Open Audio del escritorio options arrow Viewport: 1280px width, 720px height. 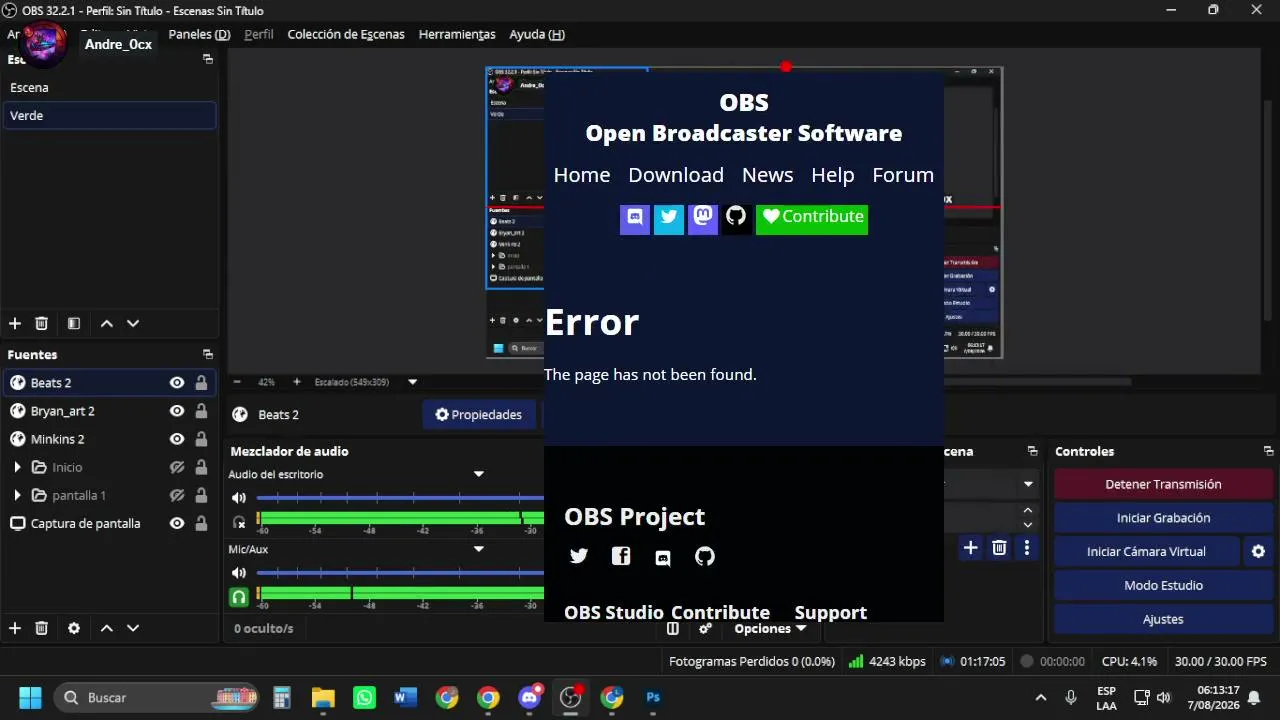point(478,474)
